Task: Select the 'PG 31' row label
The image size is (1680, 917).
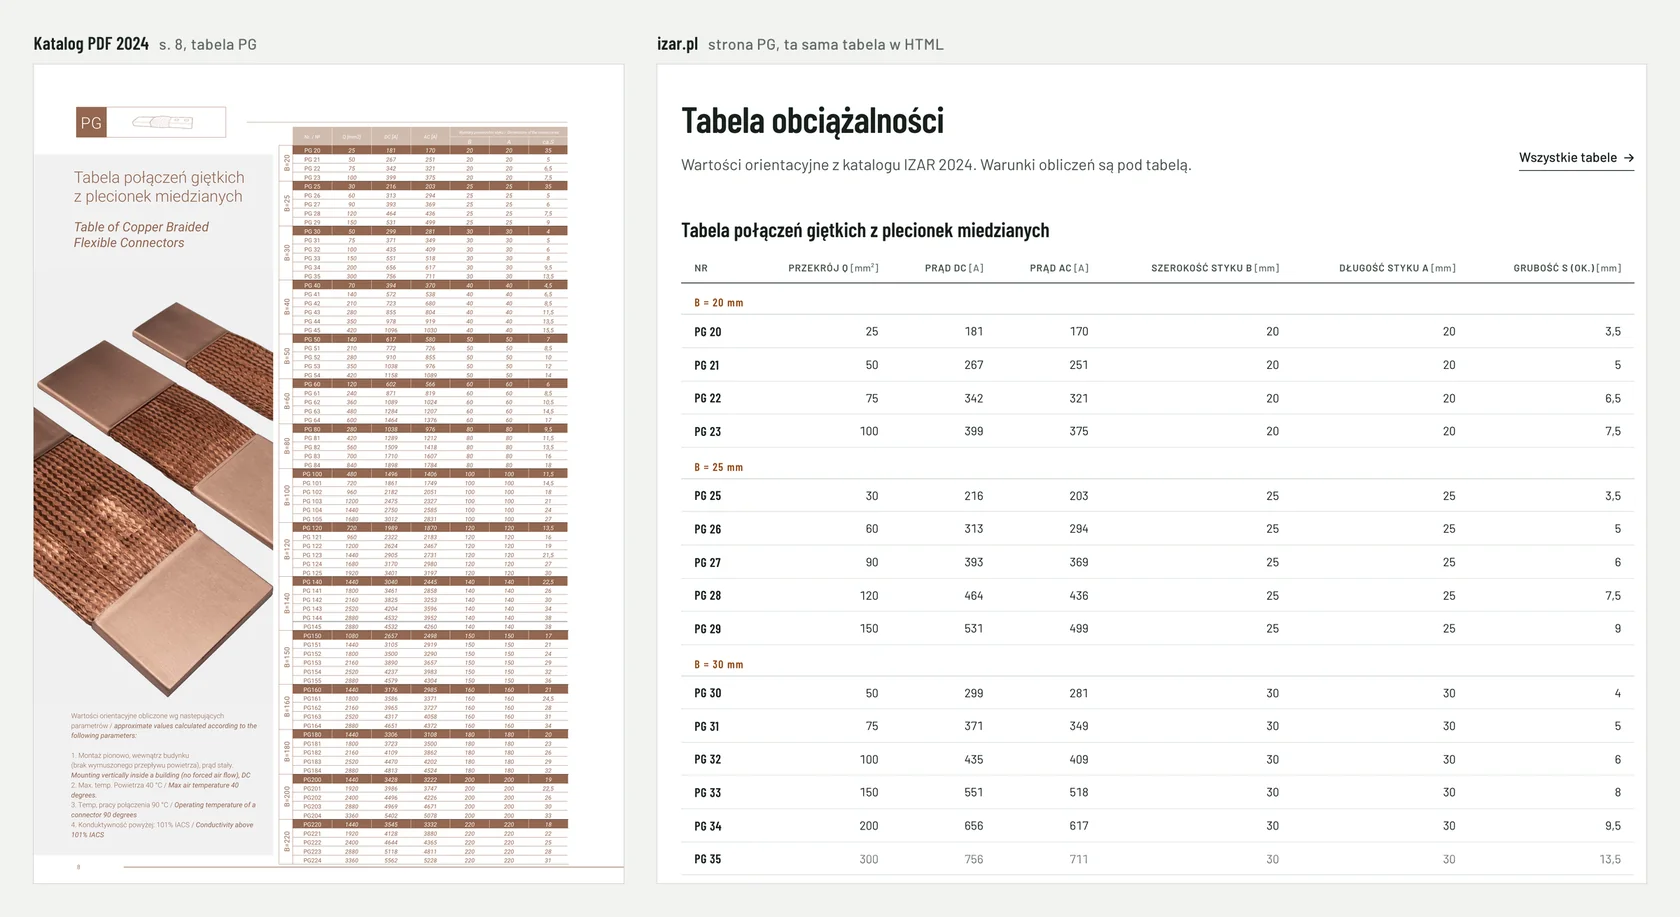Action: [708, 726]
